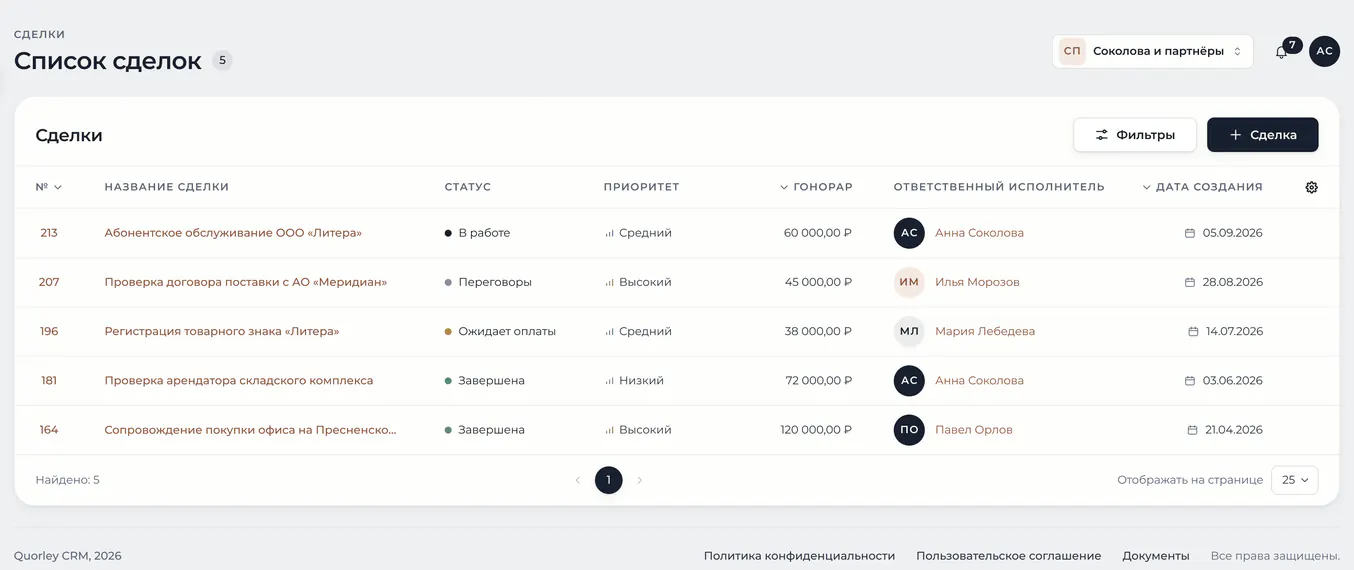Click the Ответственный исполнитель column header
1354x570 pixels.
coord(999,187)
